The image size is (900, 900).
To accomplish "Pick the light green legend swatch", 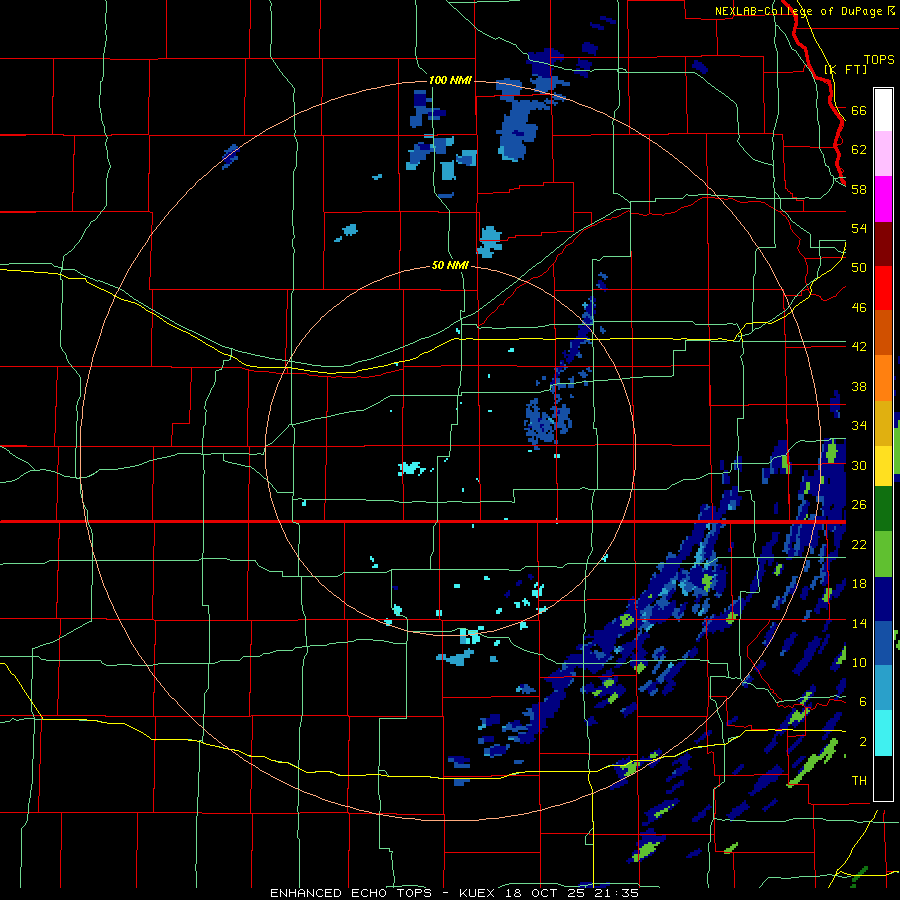I will click(x=883, y=554).
